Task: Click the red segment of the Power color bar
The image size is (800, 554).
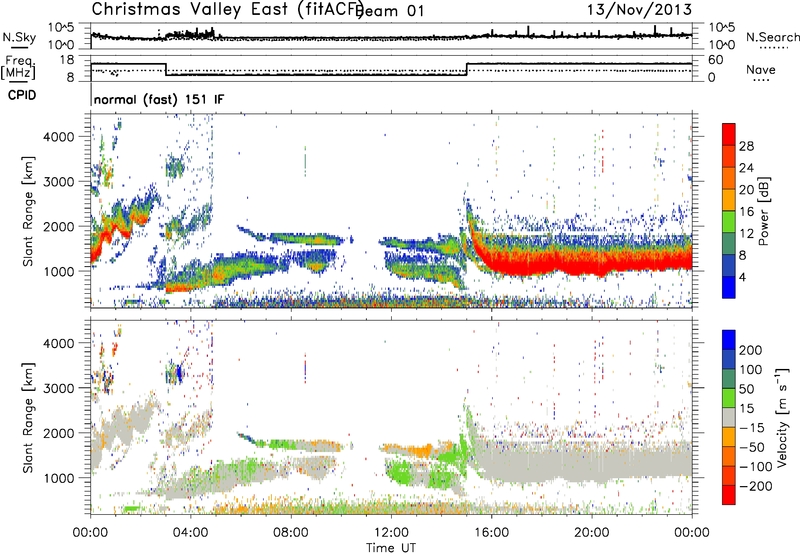Action: pyautogui.click(x=729, y=135)
